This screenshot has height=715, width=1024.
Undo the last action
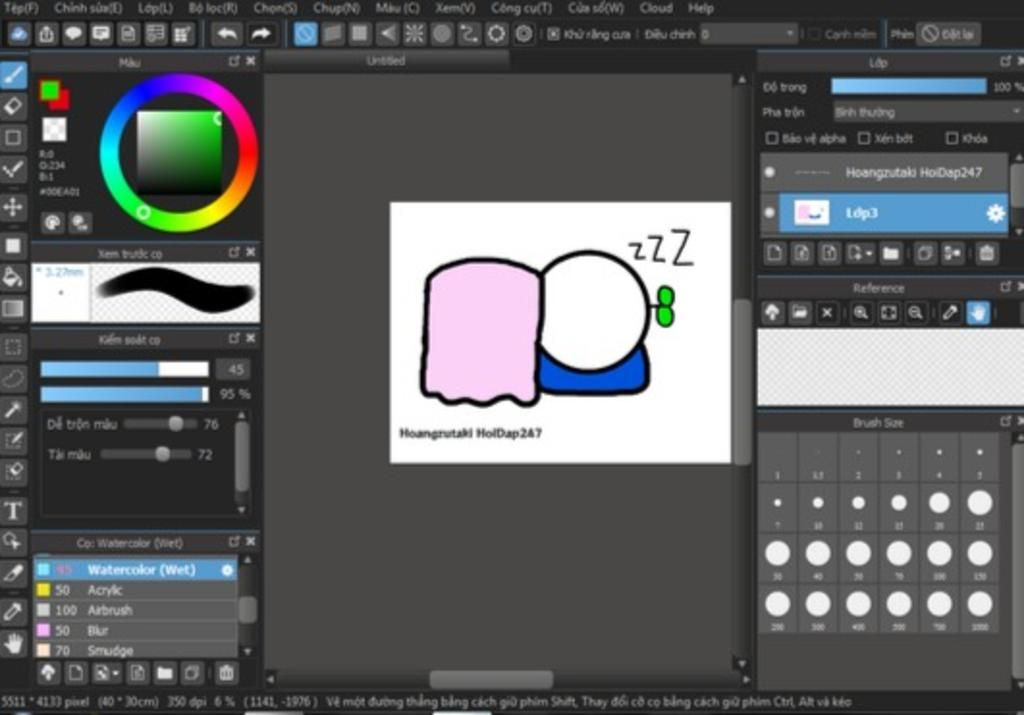pyautogui.click(x=227, y=34)
